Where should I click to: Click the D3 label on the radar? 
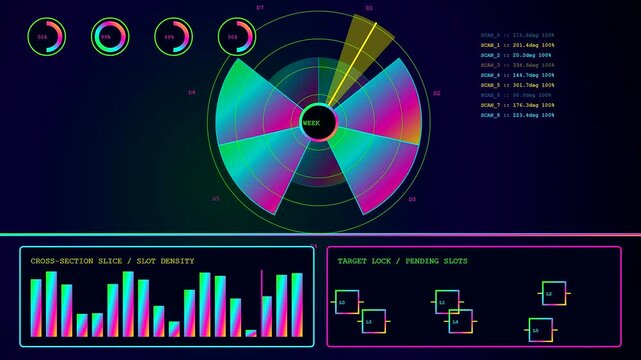412,199
